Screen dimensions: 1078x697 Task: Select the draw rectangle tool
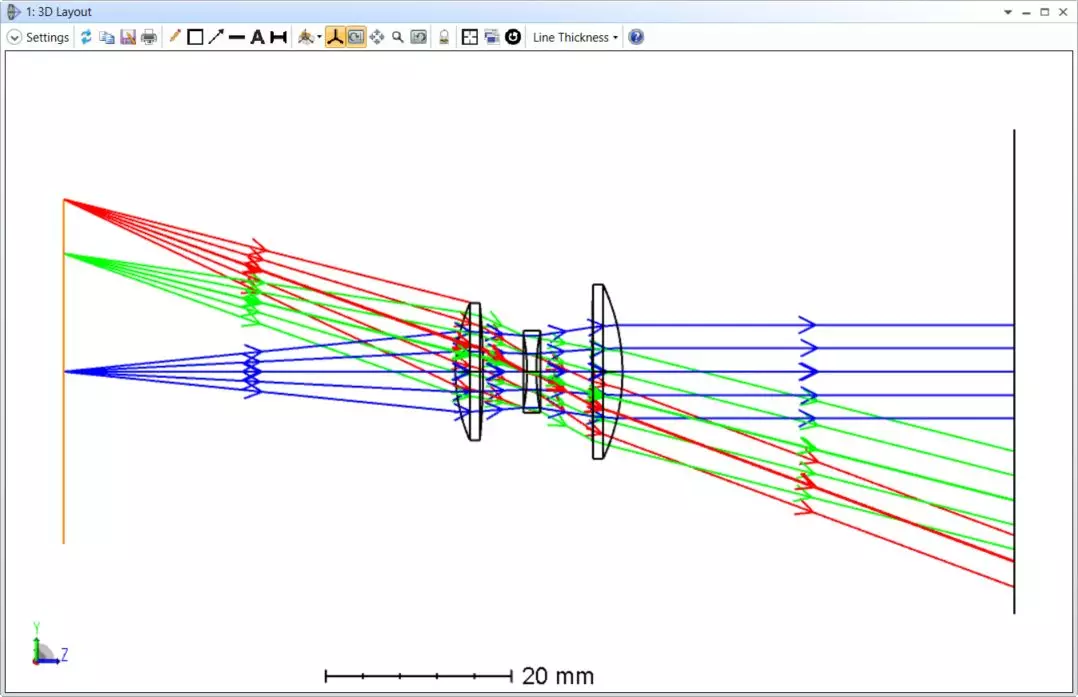(195, 37)
